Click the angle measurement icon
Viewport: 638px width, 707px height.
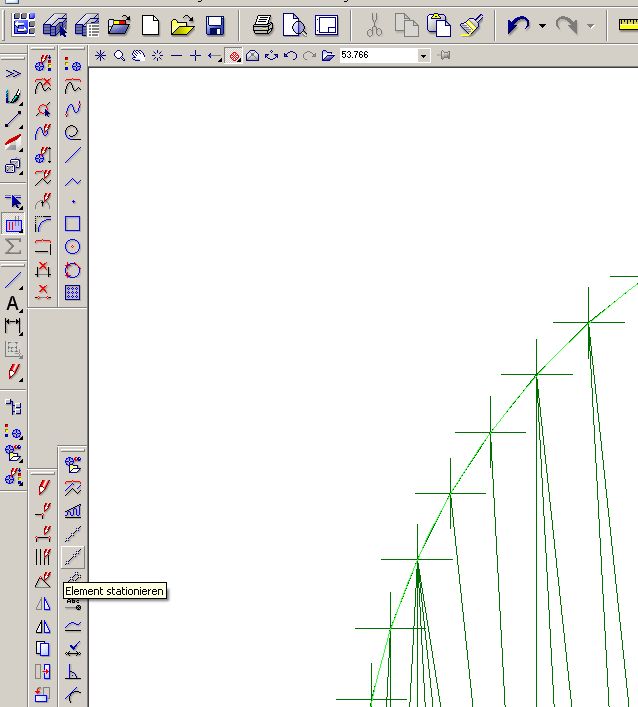point(73,672)
